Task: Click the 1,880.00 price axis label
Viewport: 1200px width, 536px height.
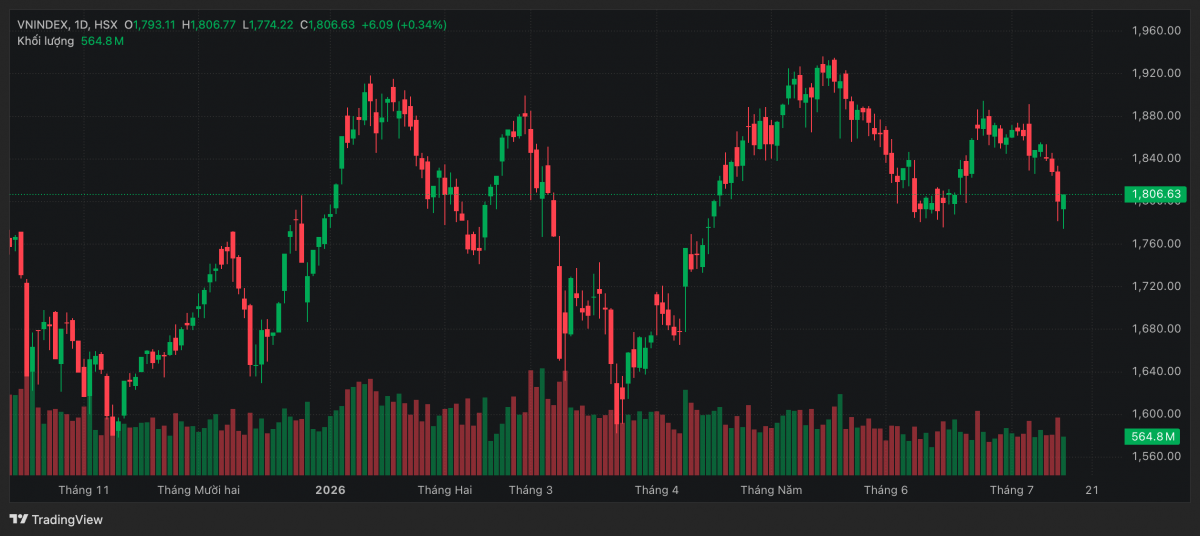Action: [1155, 116]
